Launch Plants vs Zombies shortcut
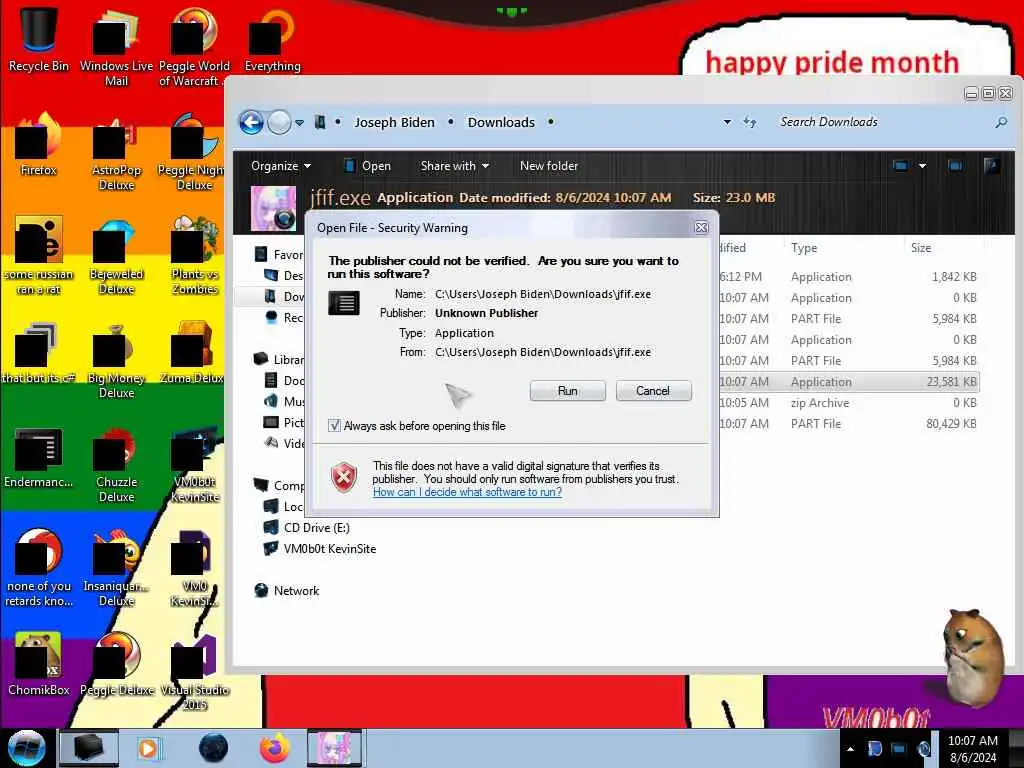 click(x=194, y=256)
